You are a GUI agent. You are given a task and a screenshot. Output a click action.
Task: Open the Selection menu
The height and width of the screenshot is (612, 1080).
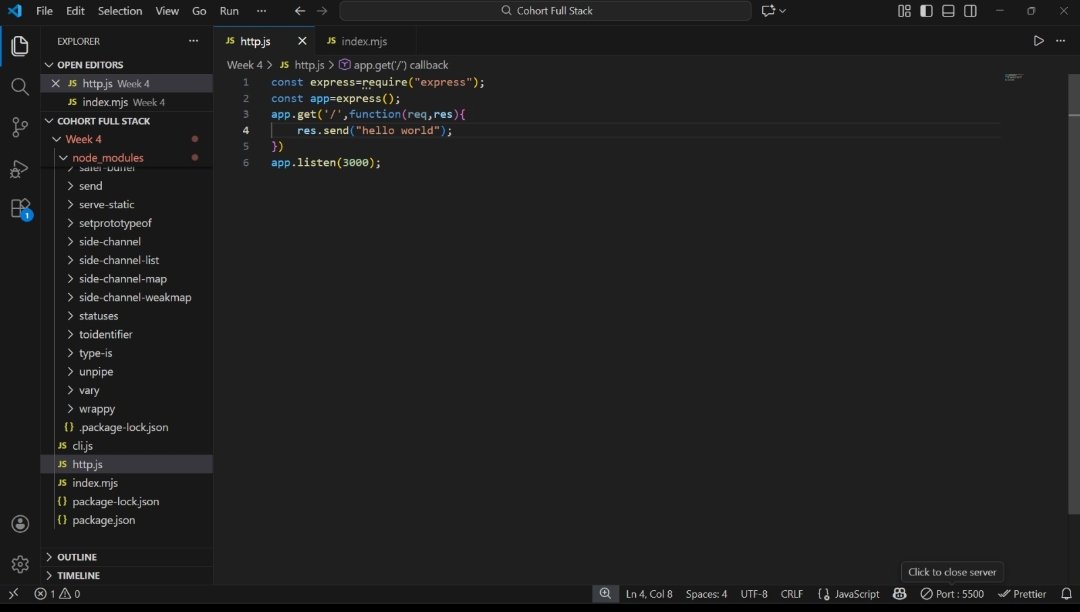[x=120, y=11]
